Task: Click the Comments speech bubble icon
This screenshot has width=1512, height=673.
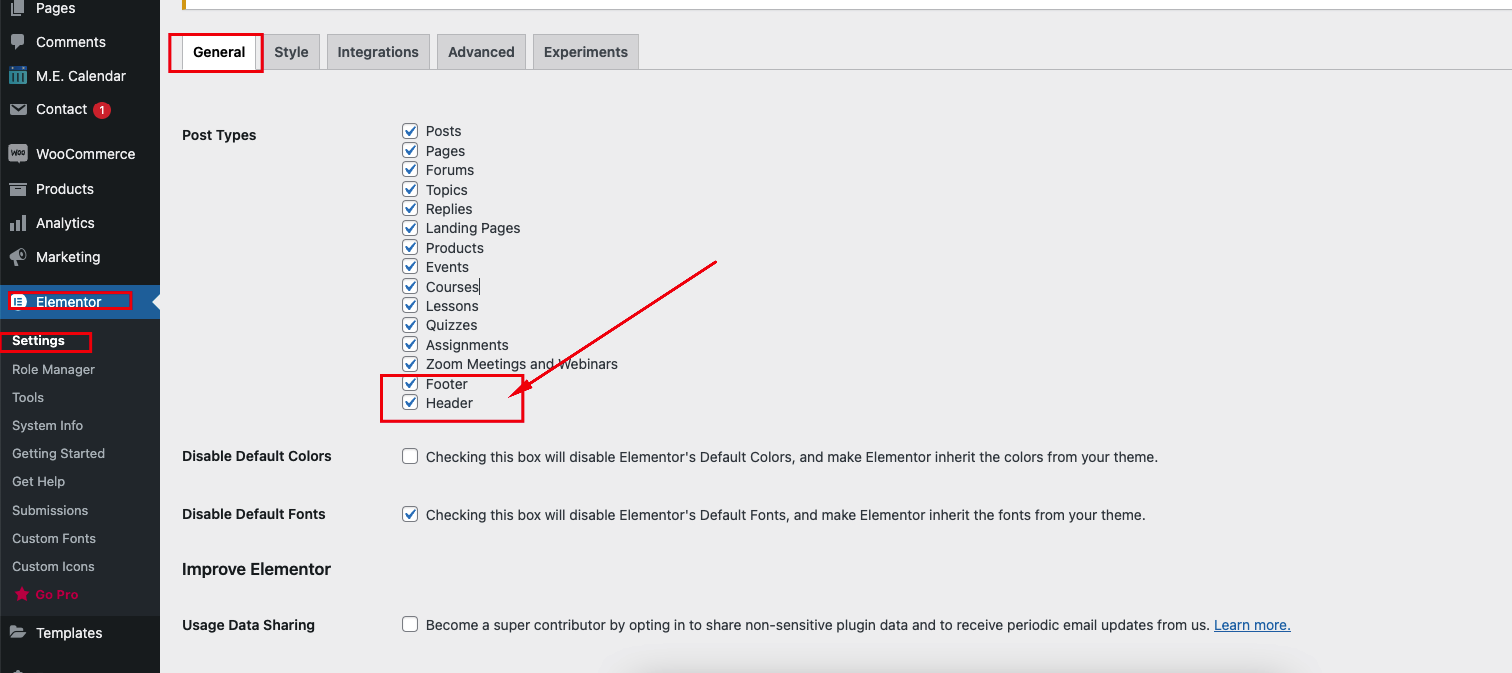Action: tap(18, 42)
